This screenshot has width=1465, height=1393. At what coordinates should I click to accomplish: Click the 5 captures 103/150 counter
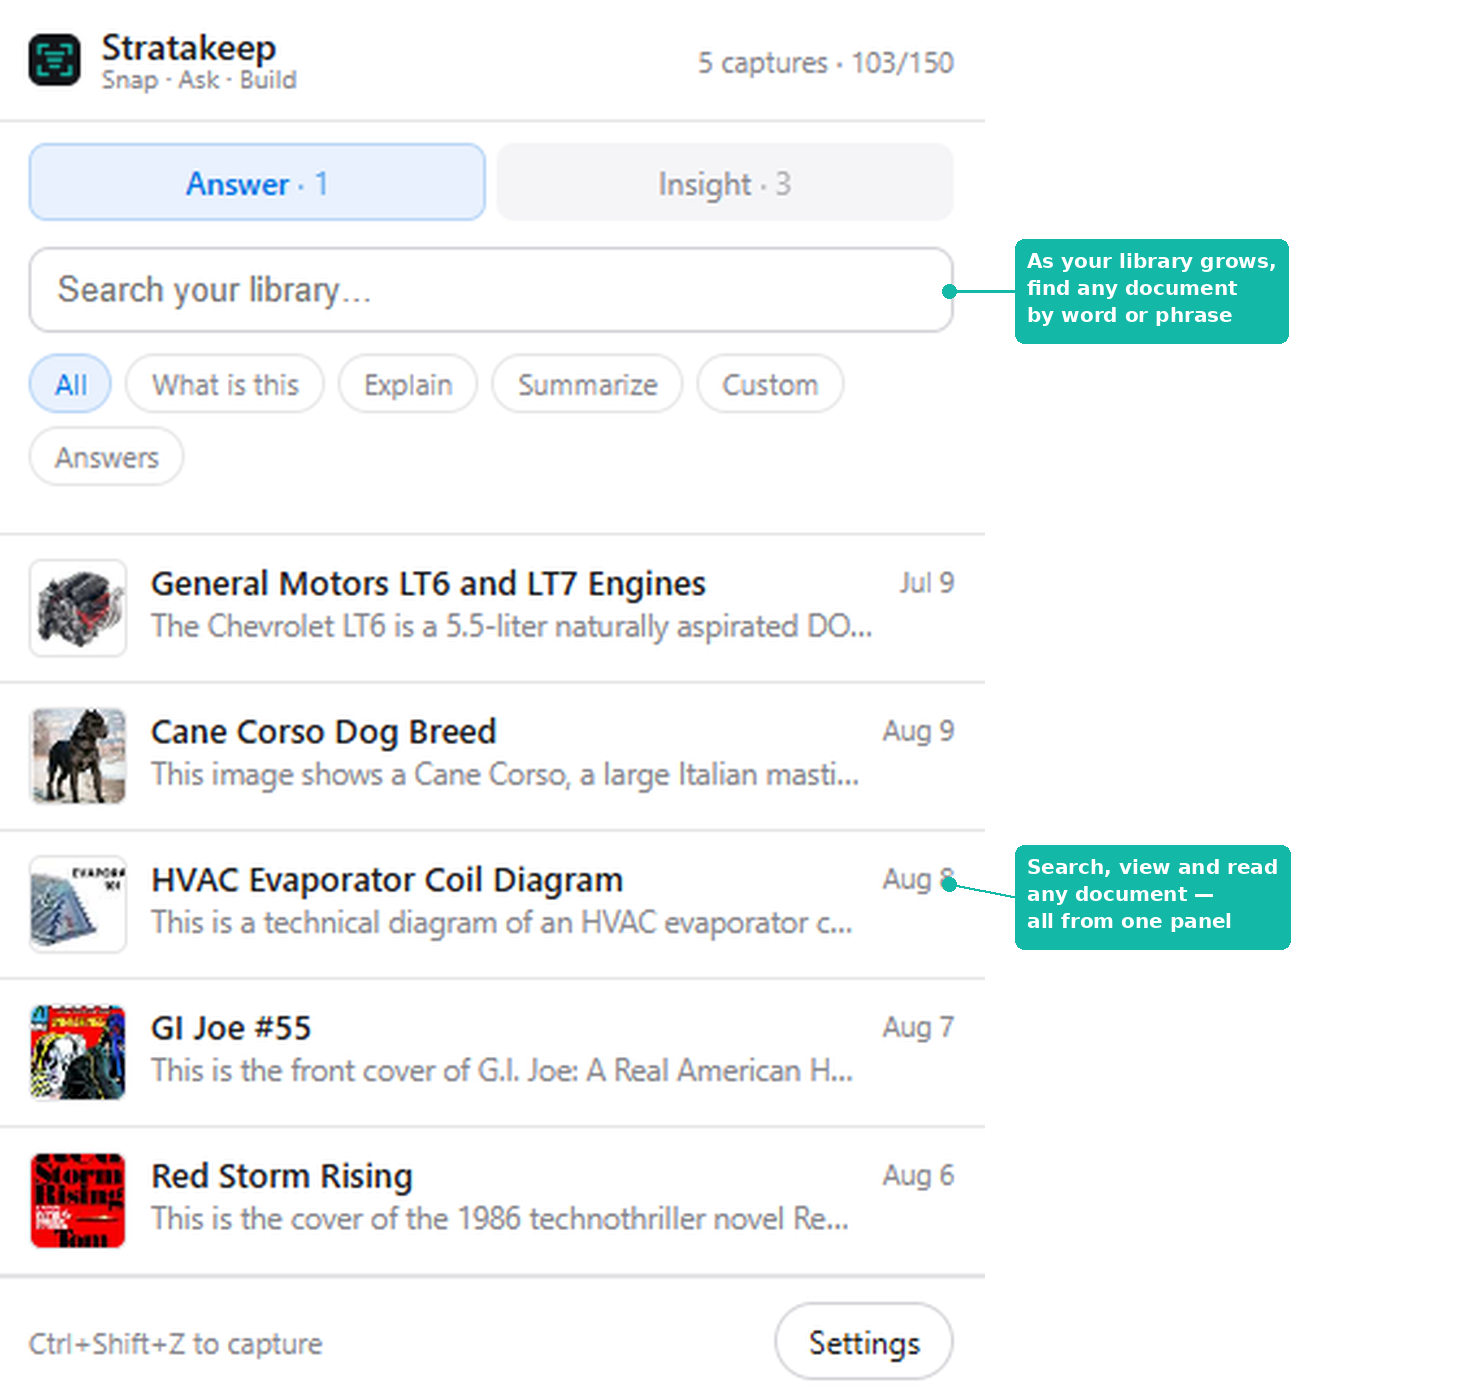point(826,62)
